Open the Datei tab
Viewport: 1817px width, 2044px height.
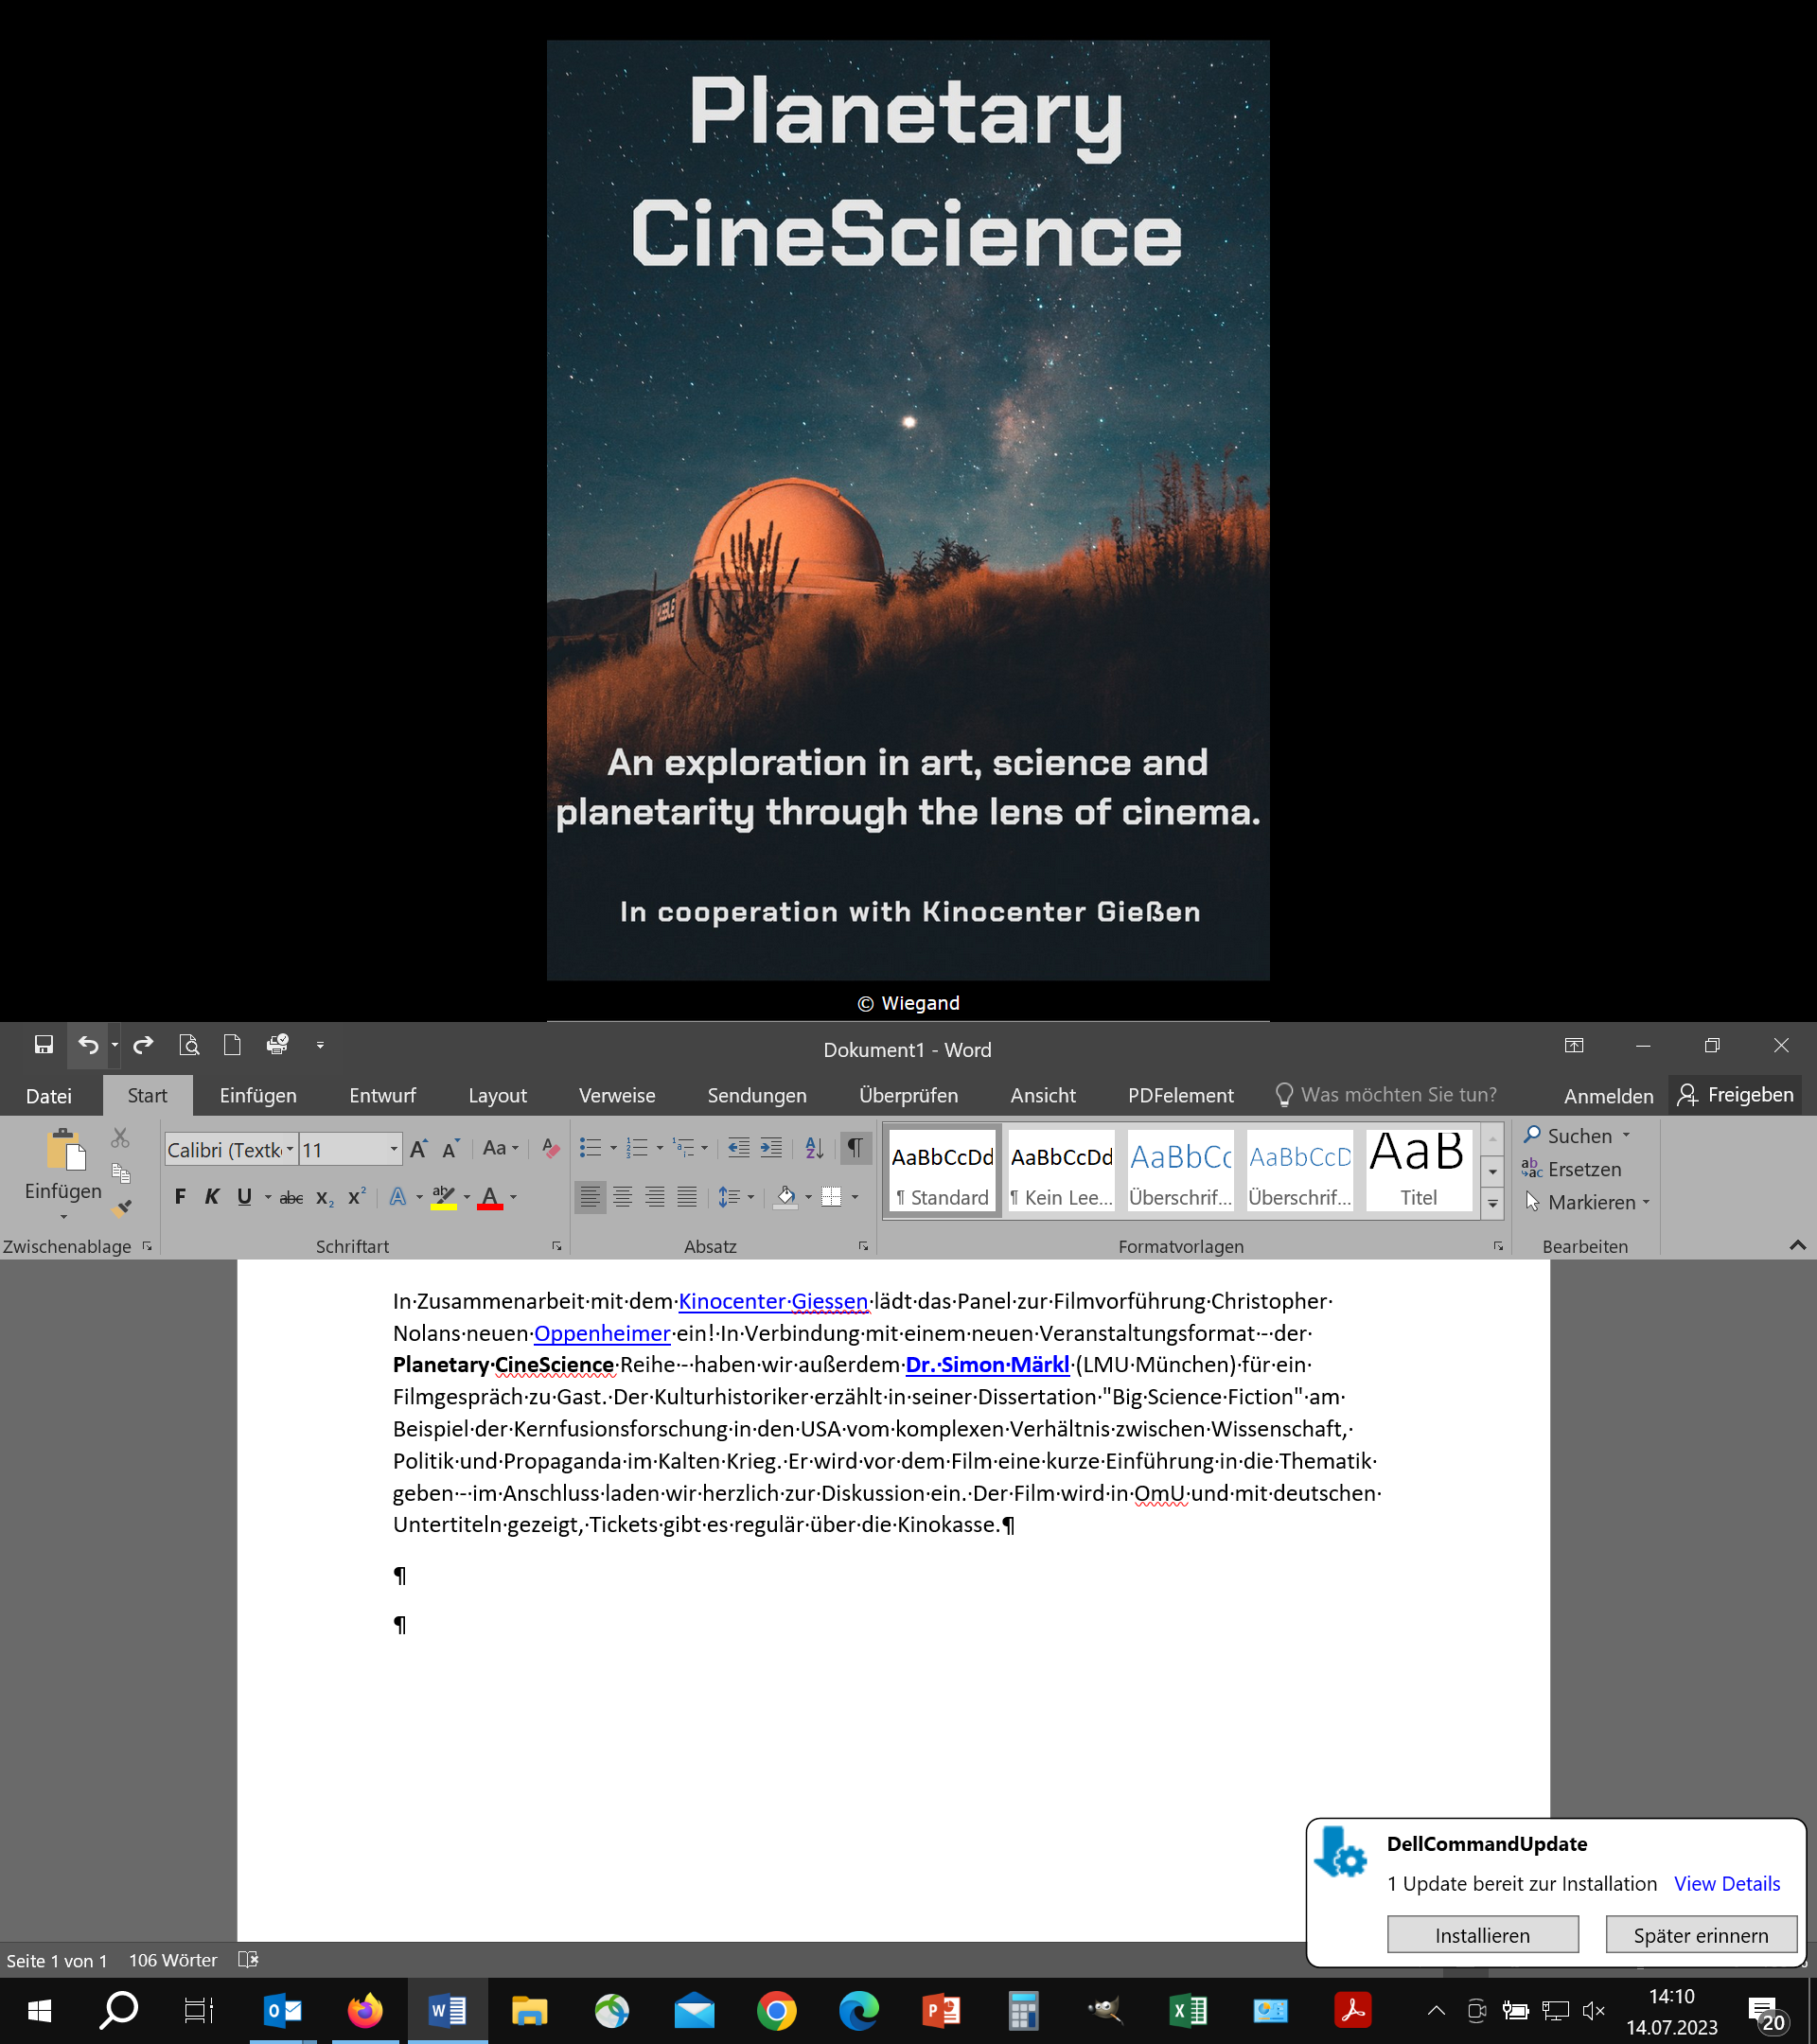pyautogui.click(x=49, y=1096)
